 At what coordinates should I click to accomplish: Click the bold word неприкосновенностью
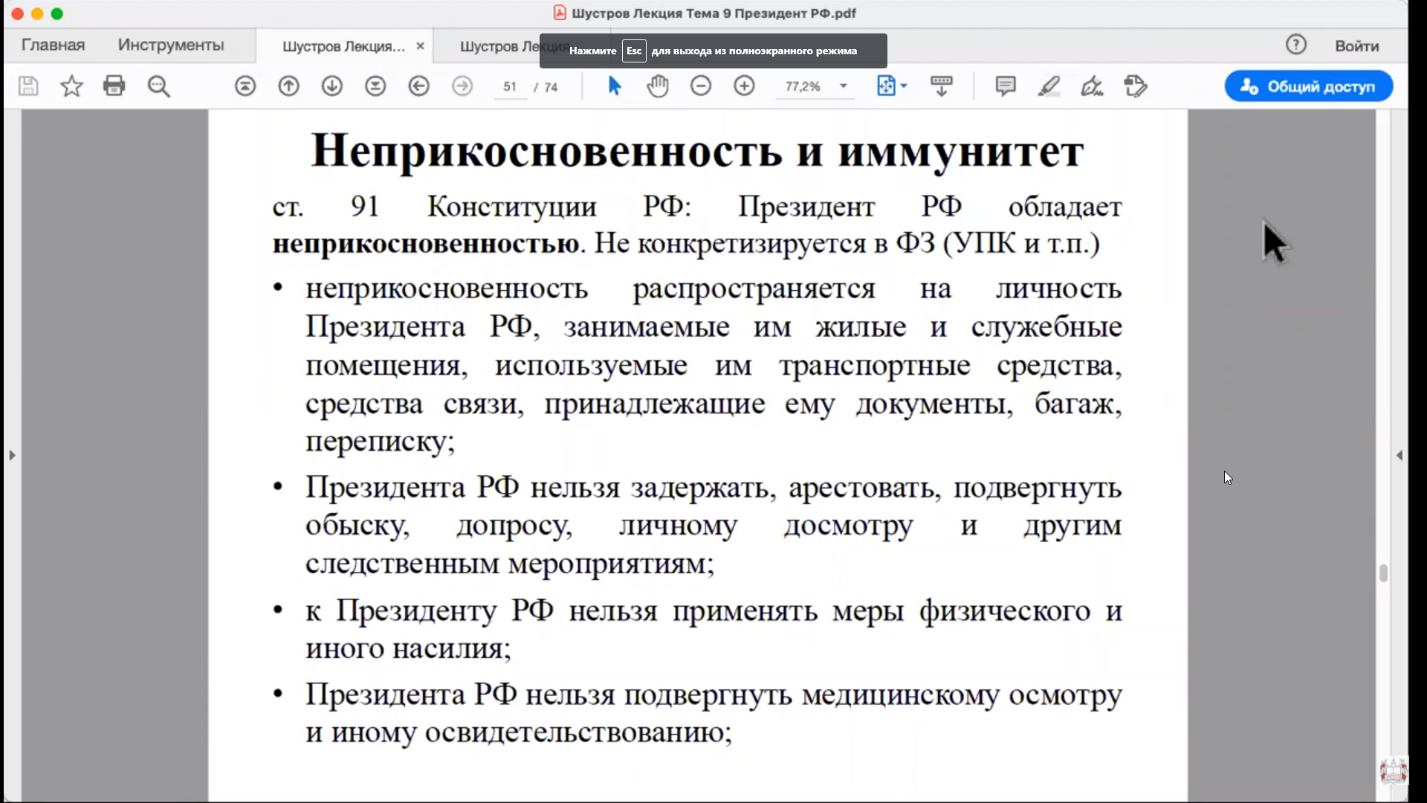point(426,244)
